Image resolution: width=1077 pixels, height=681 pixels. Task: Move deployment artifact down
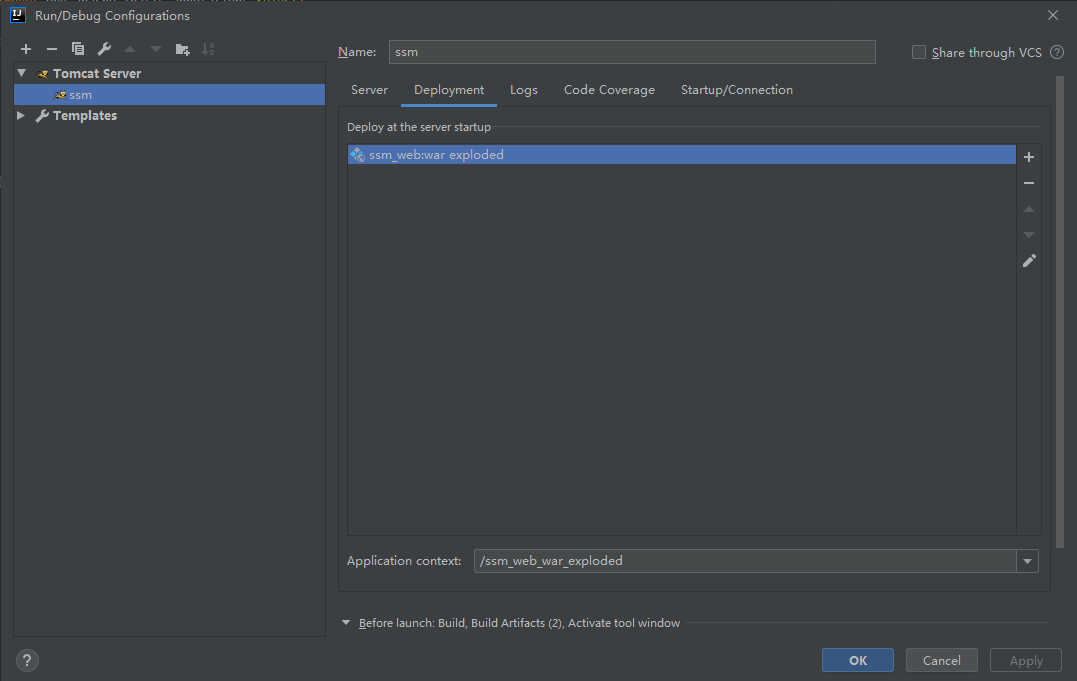[x=1029, y=235]
